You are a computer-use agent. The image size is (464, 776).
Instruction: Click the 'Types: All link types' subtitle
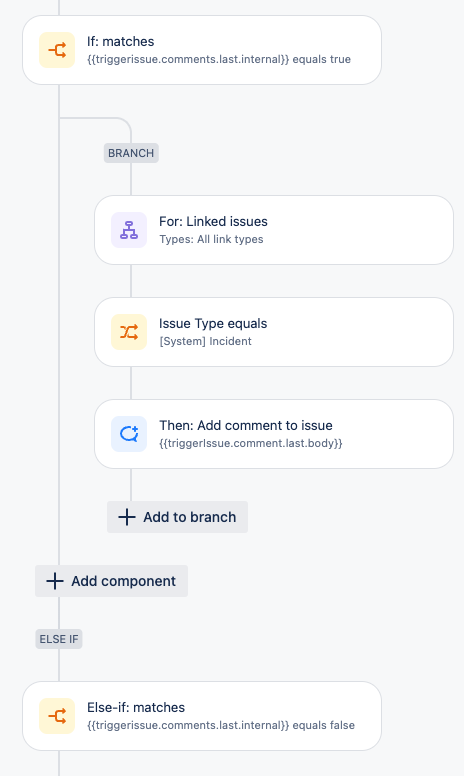pos(211,240)
